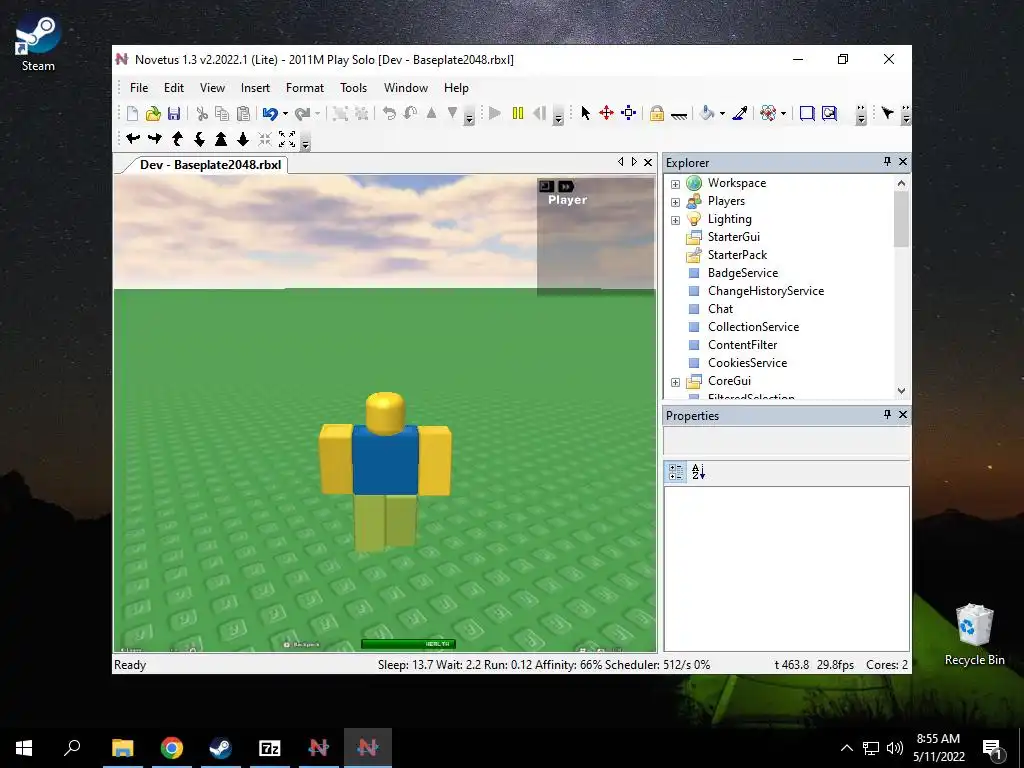The height and width of the screenshot is (768, 1024).
Task: Open the Material dropdown arrow
Action: 783,114
